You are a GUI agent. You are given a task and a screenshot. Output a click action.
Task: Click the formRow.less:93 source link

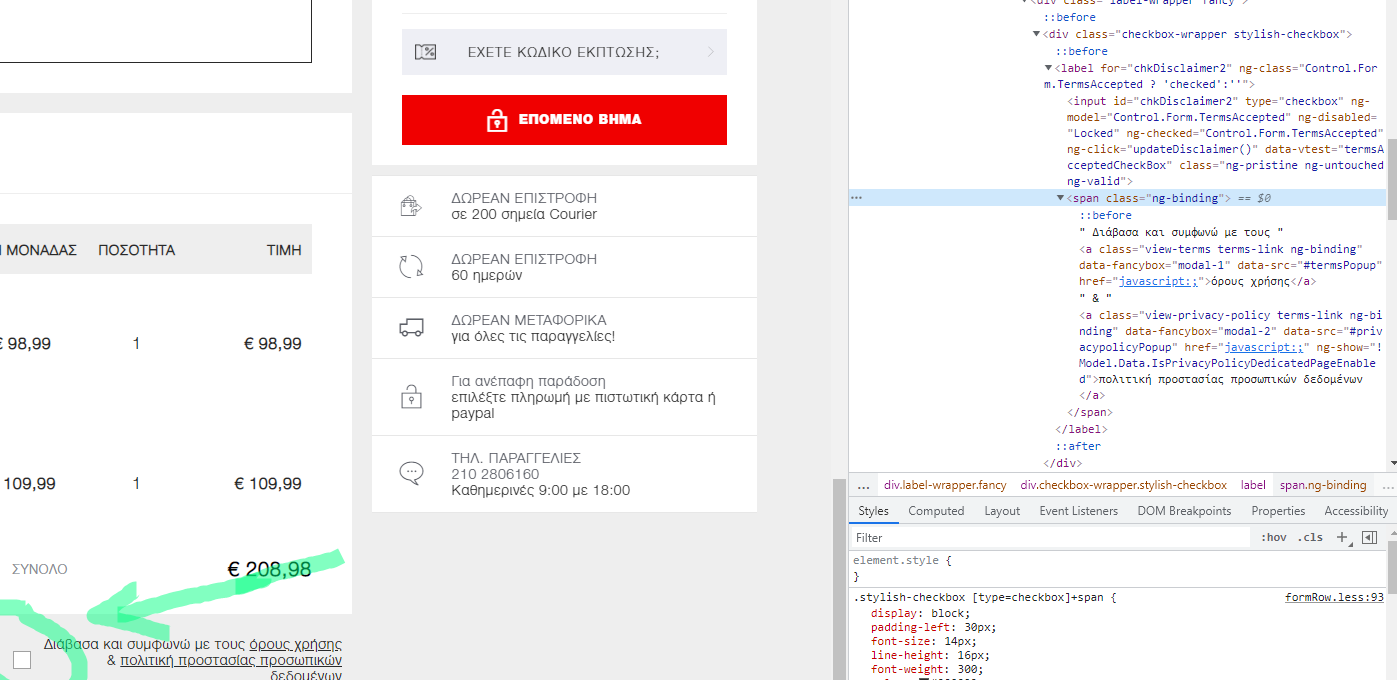tap(1334, 597)
